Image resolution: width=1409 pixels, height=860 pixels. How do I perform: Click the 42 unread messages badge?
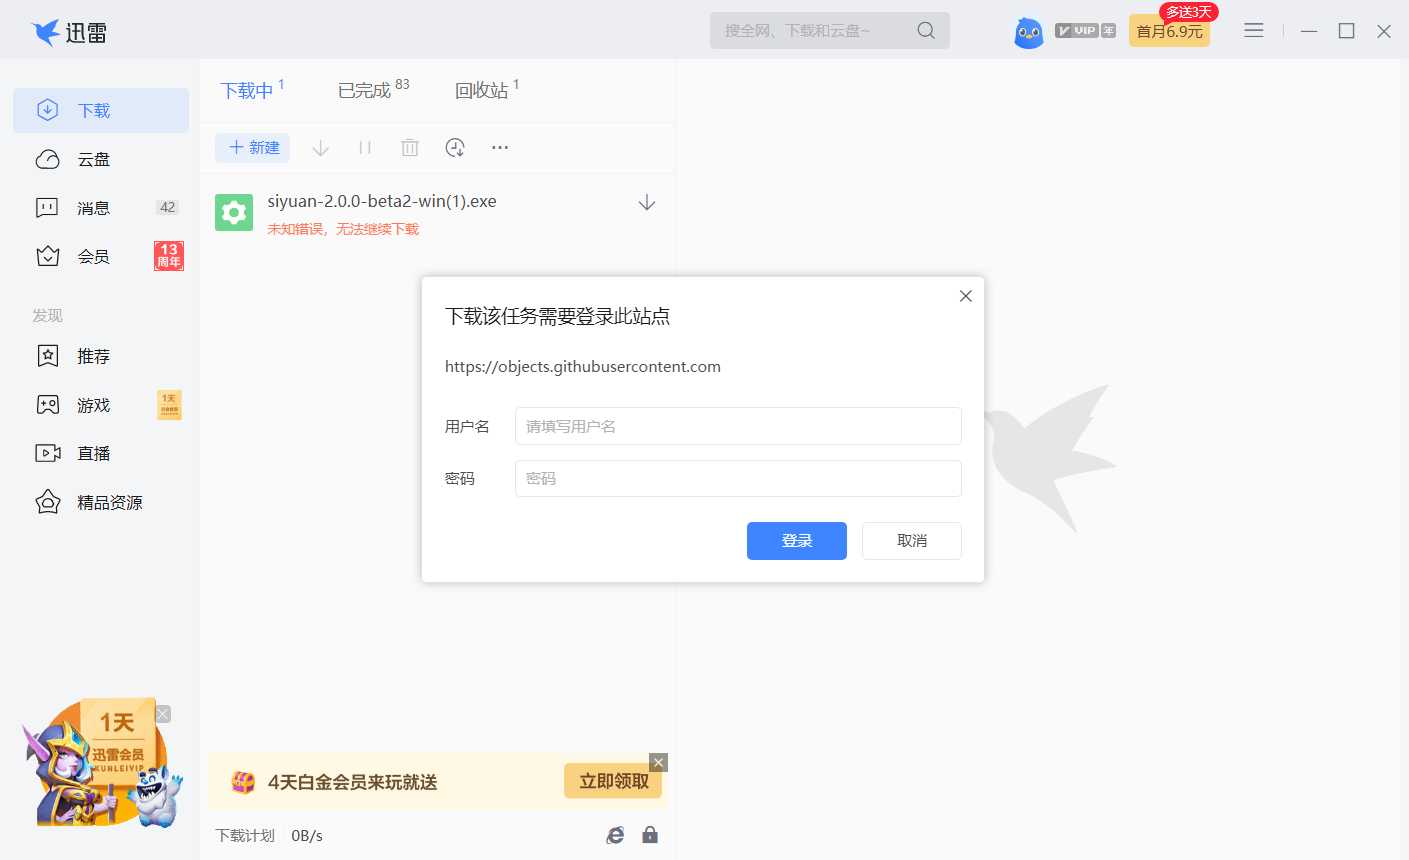[167, 208]
